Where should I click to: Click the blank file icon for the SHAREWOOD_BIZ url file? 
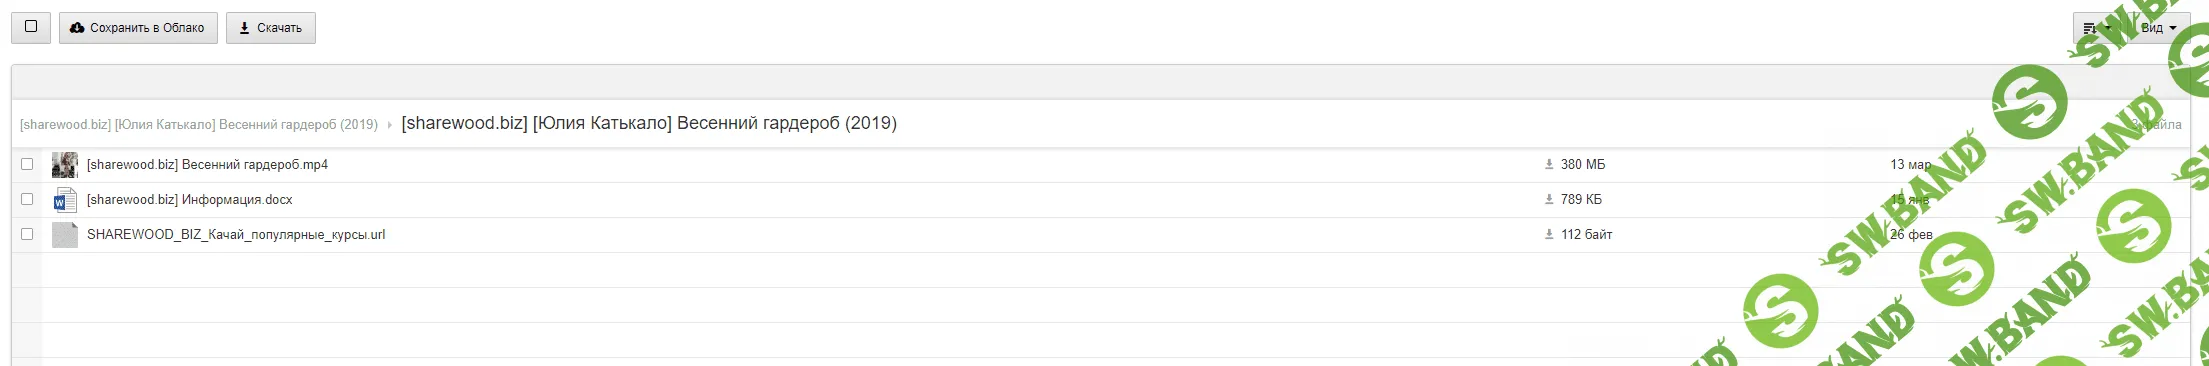(x=65, y=235)
